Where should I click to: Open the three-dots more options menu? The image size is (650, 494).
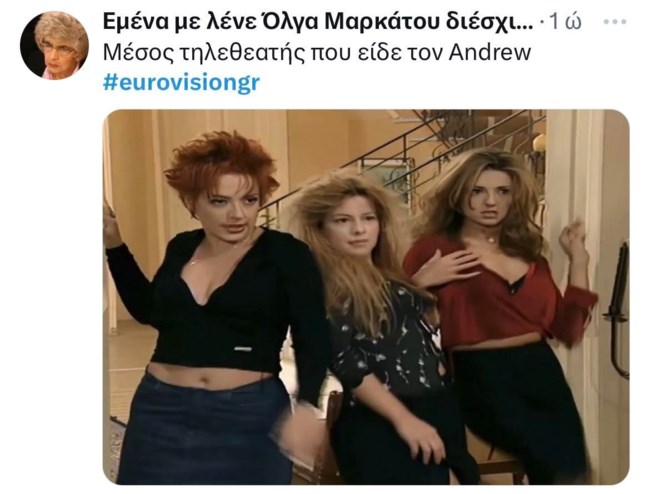pyautogui.click(x=614, y=22)
